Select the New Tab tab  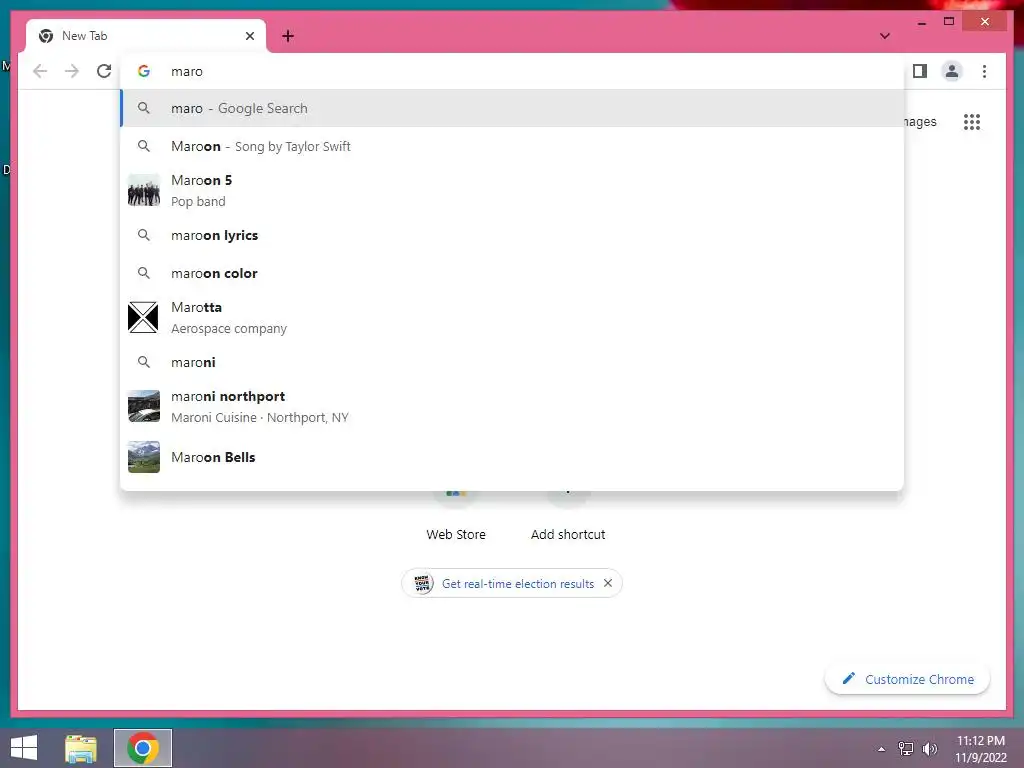point(146,36)
